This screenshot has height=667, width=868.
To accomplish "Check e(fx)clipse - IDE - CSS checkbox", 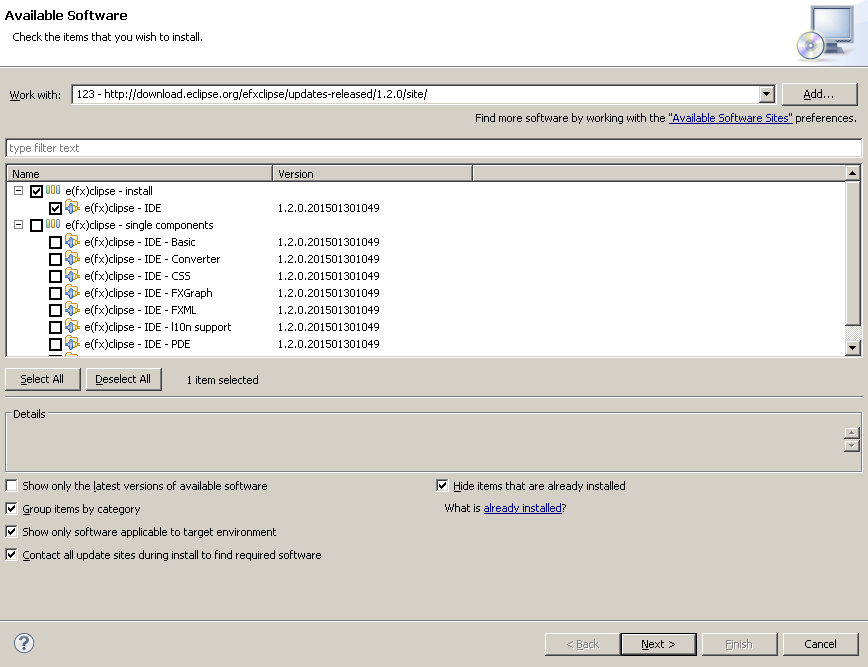I will coord(55,276).
